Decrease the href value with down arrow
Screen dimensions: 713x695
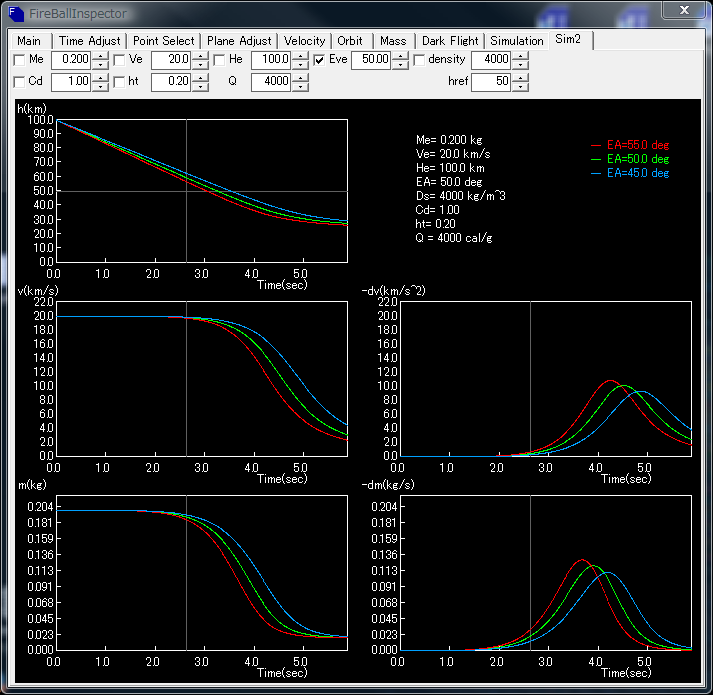[519, 87]
